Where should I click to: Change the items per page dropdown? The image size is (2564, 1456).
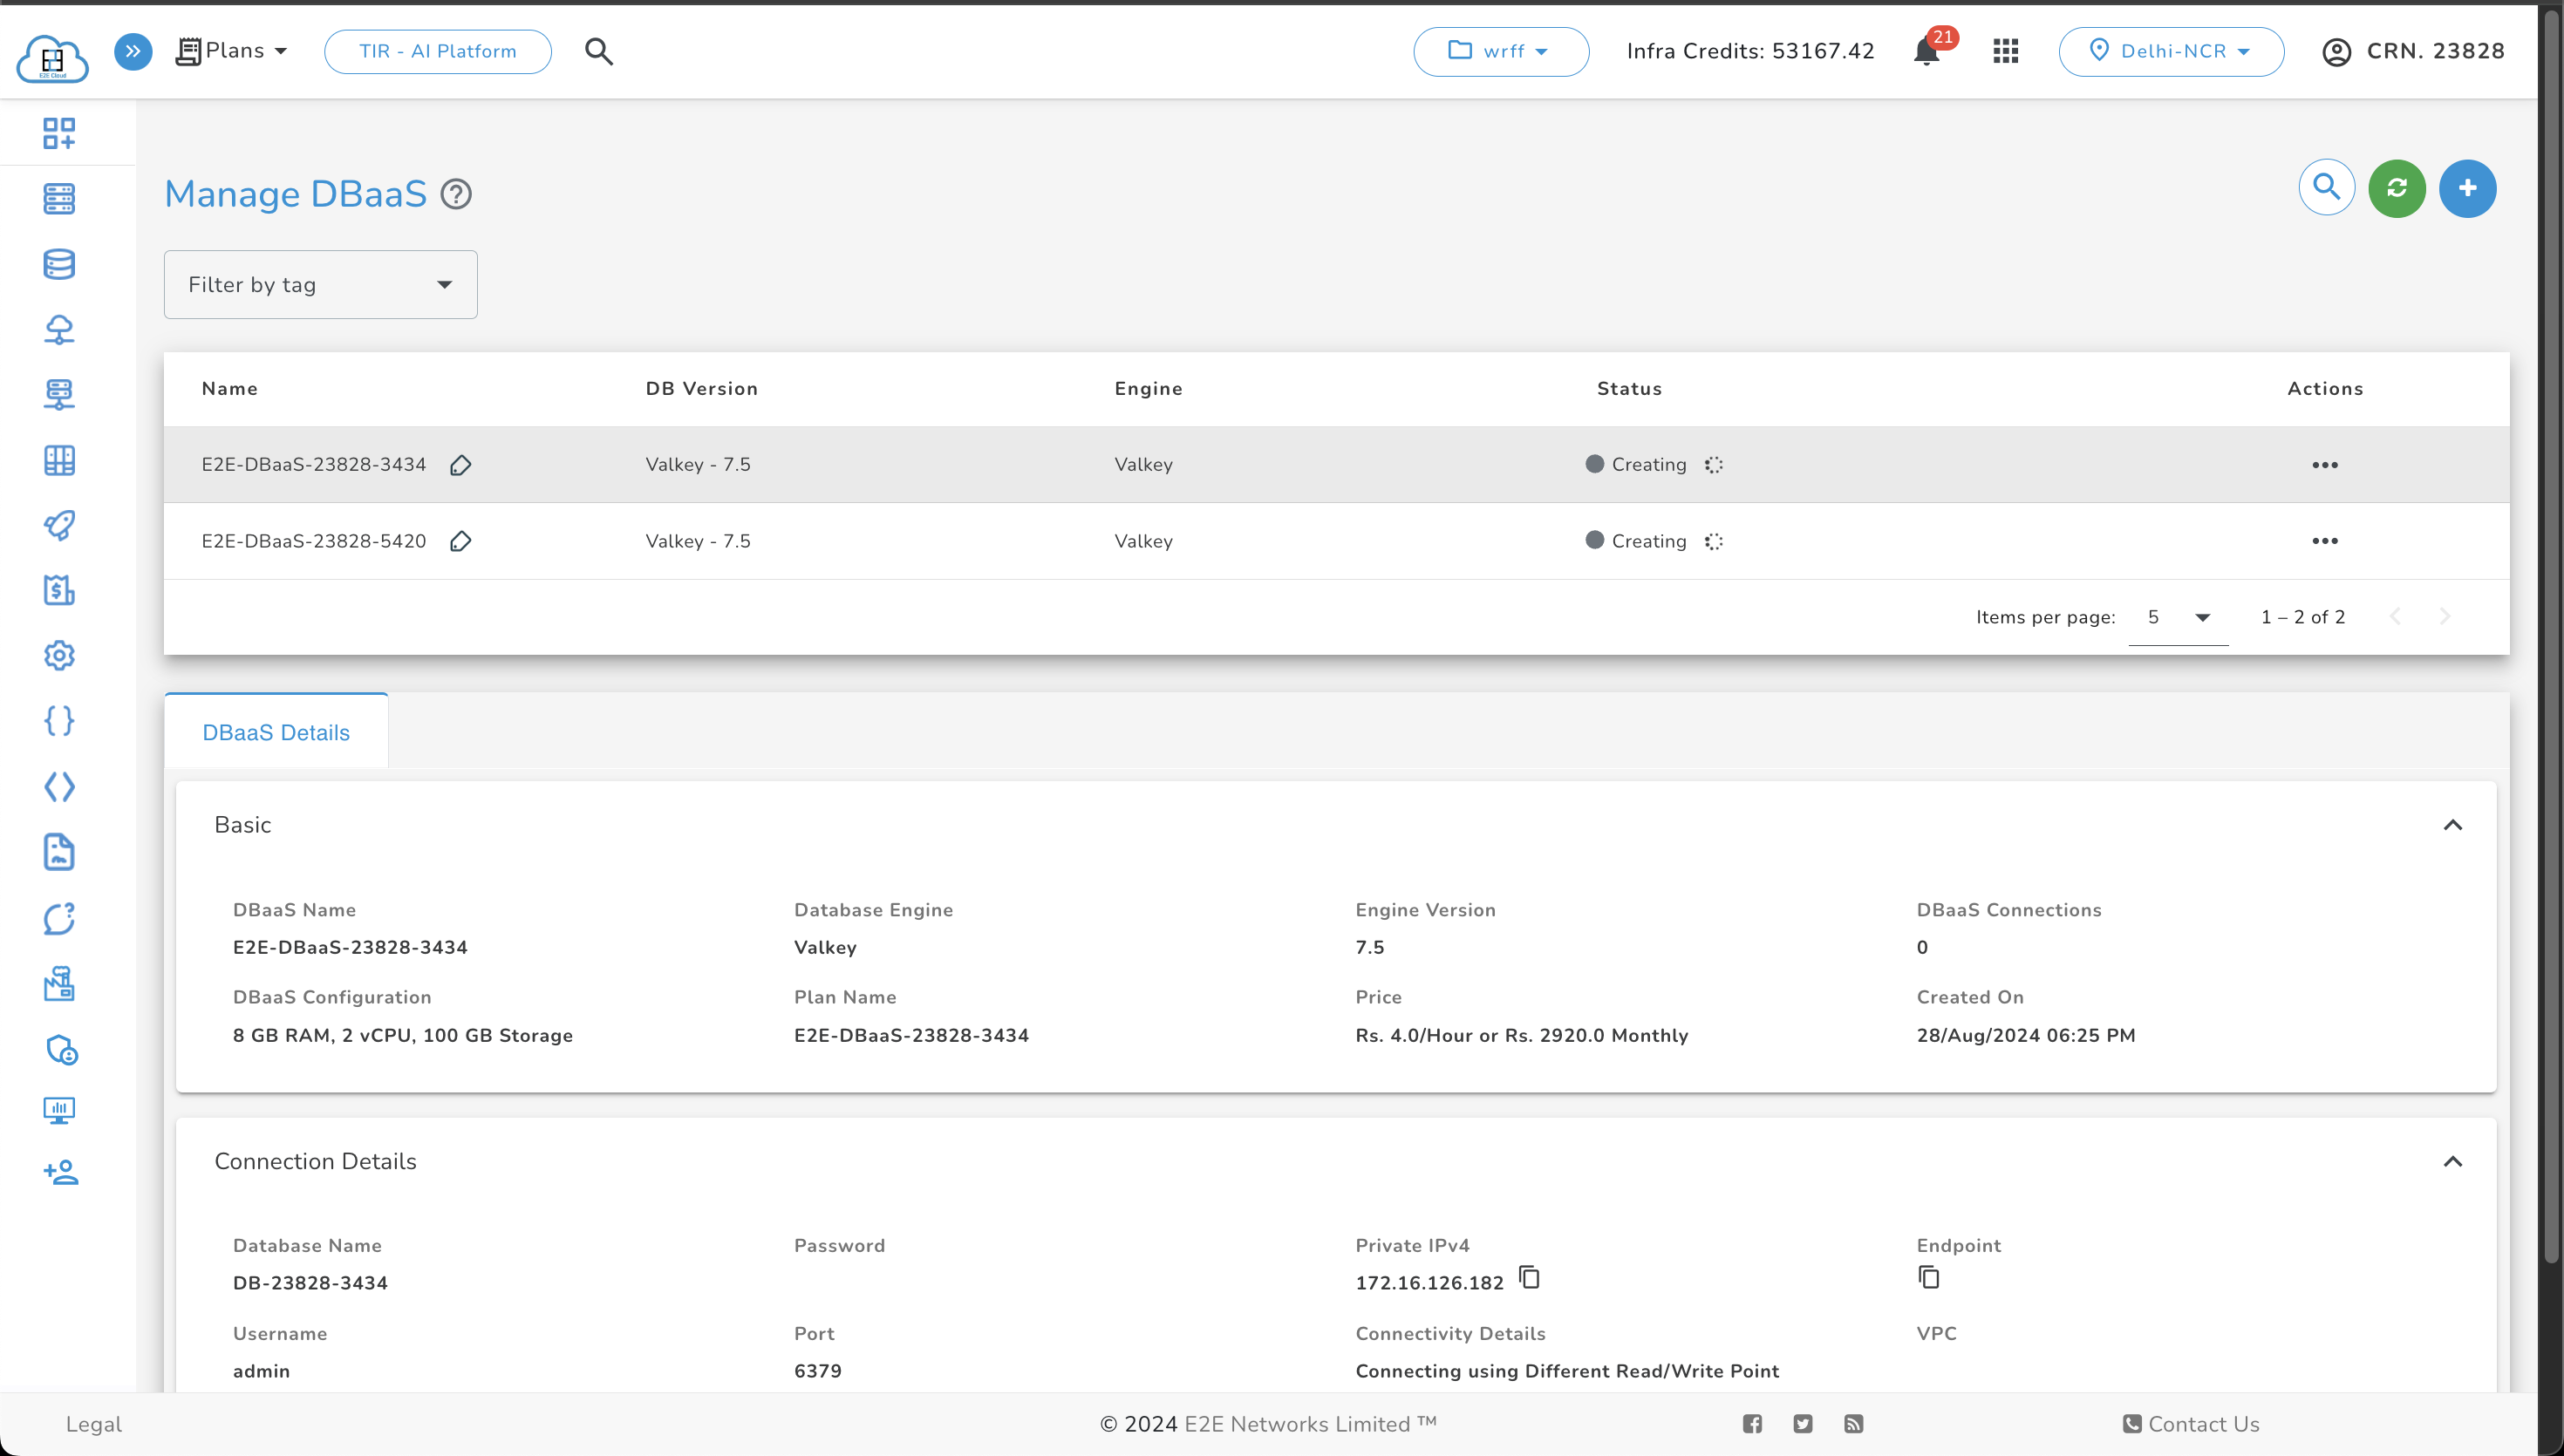[2178, 617]
